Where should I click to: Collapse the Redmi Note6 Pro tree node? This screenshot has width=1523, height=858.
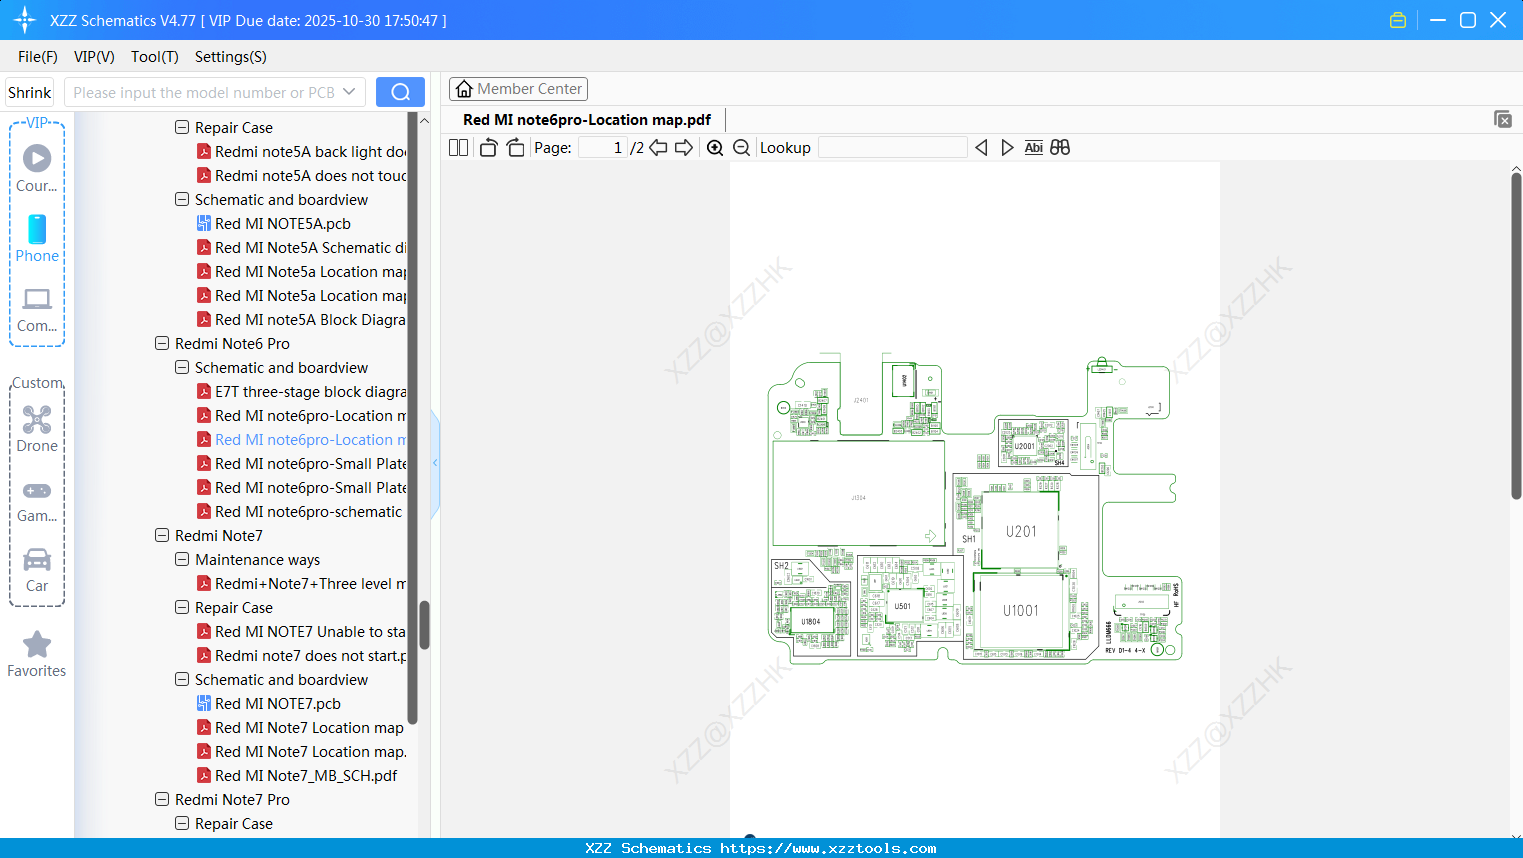click(x=162, y=343)
